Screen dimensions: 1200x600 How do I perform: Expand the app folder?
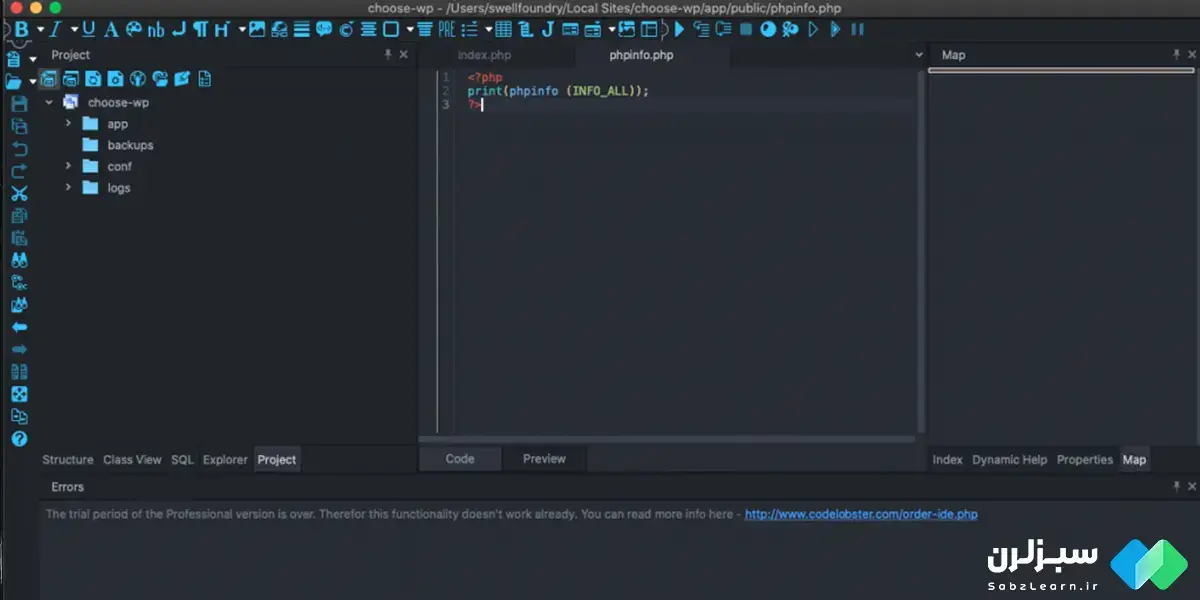point(68,124)
